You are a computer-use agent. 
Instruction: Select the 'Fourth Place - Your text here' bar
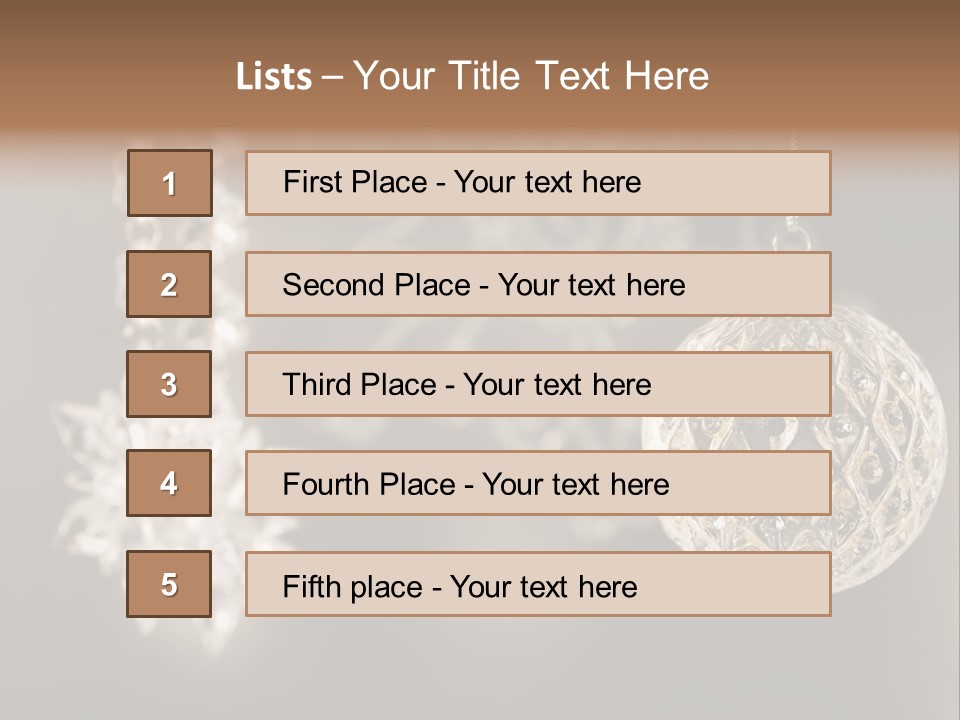tap(538, 483)
